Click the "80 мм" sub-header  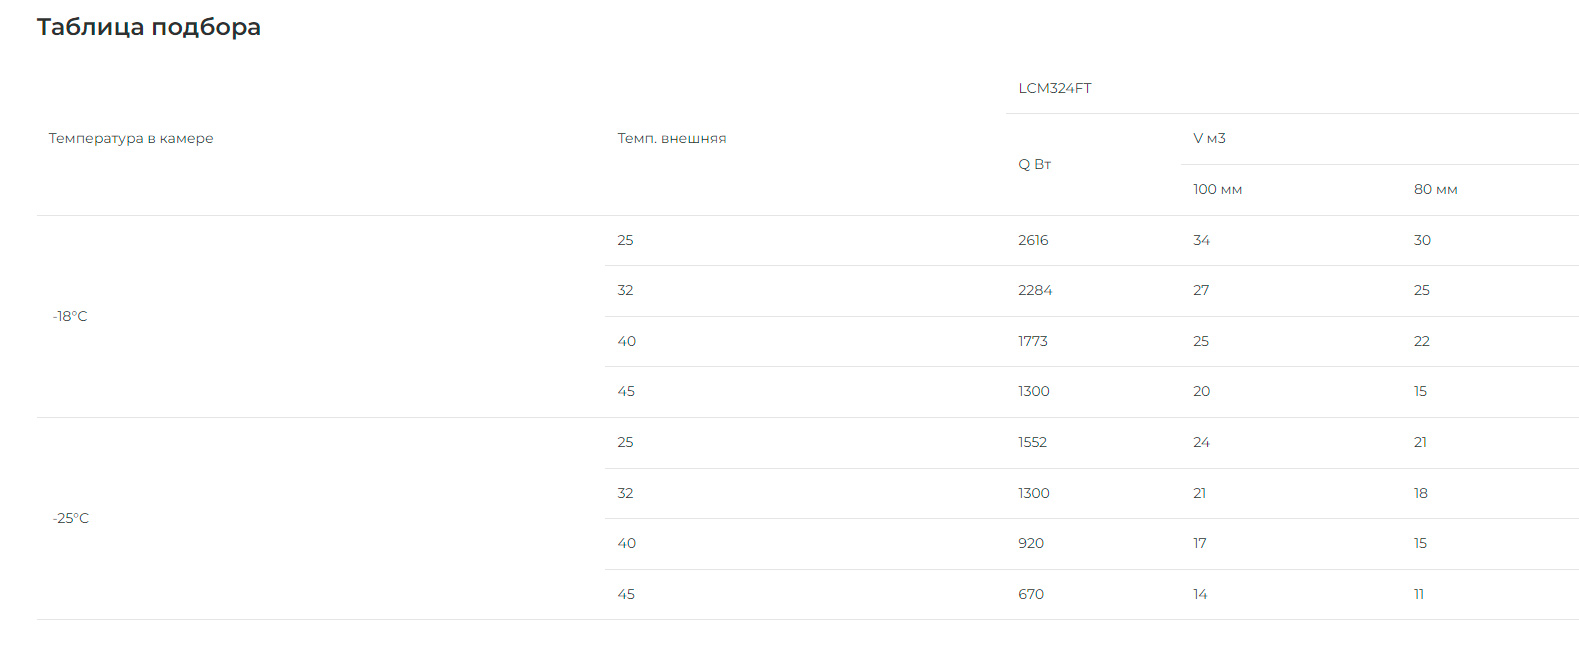tap(1435, 189)
